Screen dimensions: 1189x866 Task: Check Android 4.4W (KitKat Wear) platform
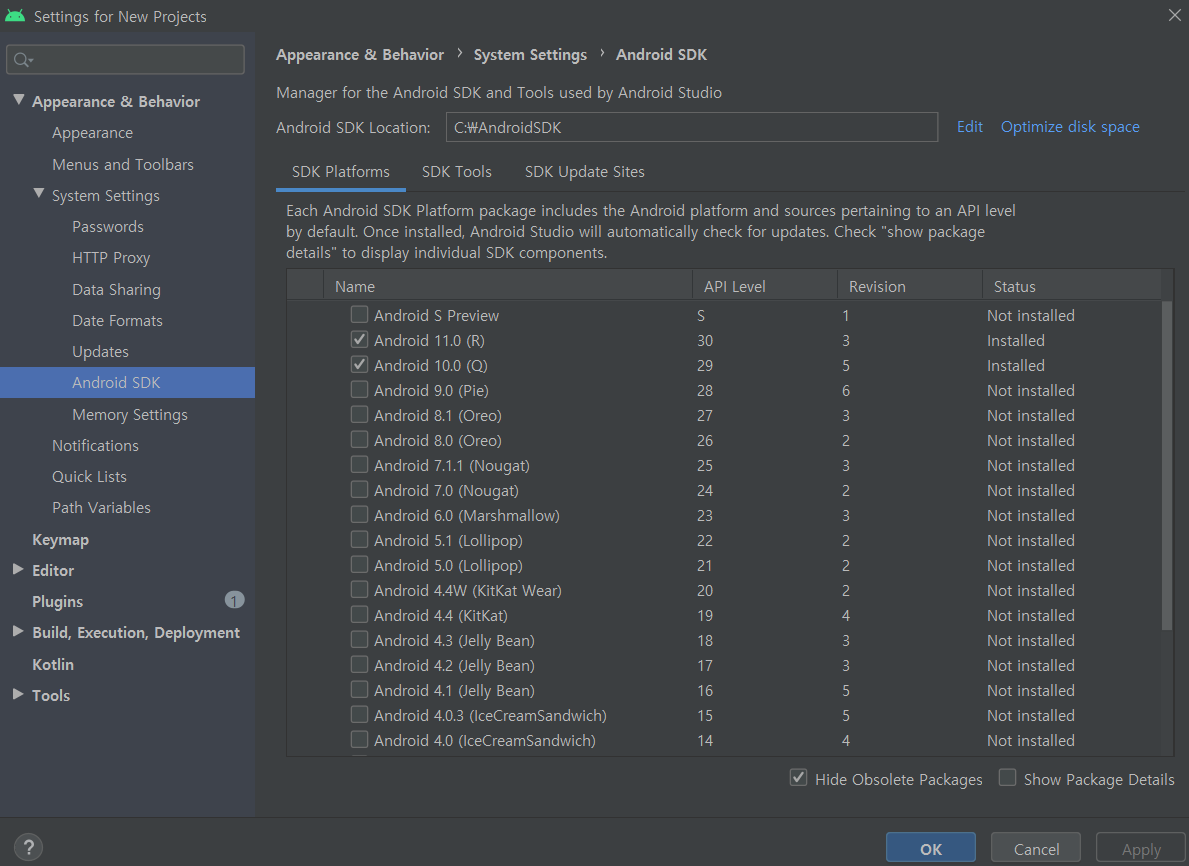point(359,590)
